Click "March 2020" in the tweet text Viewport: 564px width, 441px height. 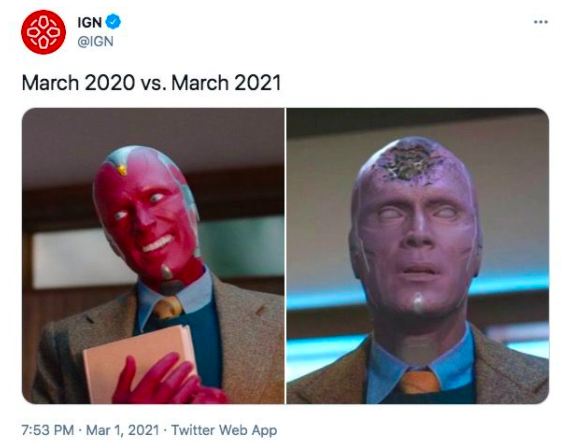tap(78, 83)
